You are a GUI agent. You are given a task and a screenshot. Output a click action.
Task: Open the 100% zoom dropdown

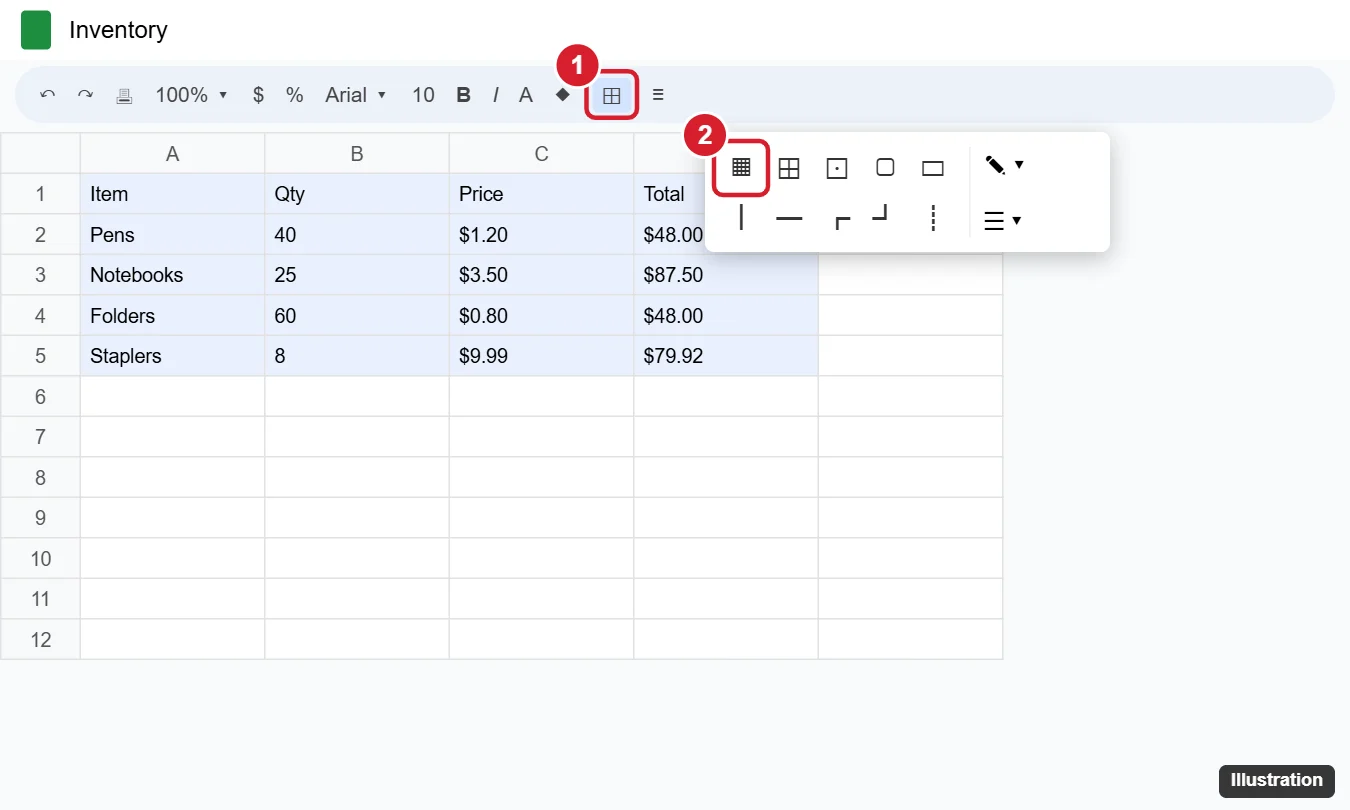tap(192, 95)
